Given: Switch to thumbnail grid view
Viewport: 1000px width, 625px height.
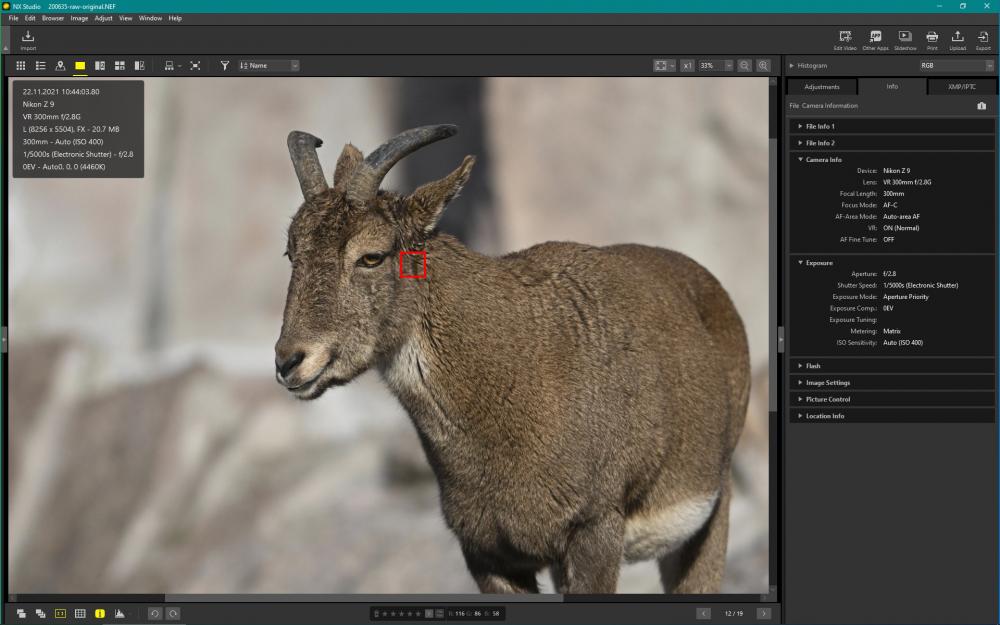Looking at the screenshot, I should pyautogui.click(x=20, y=66).
